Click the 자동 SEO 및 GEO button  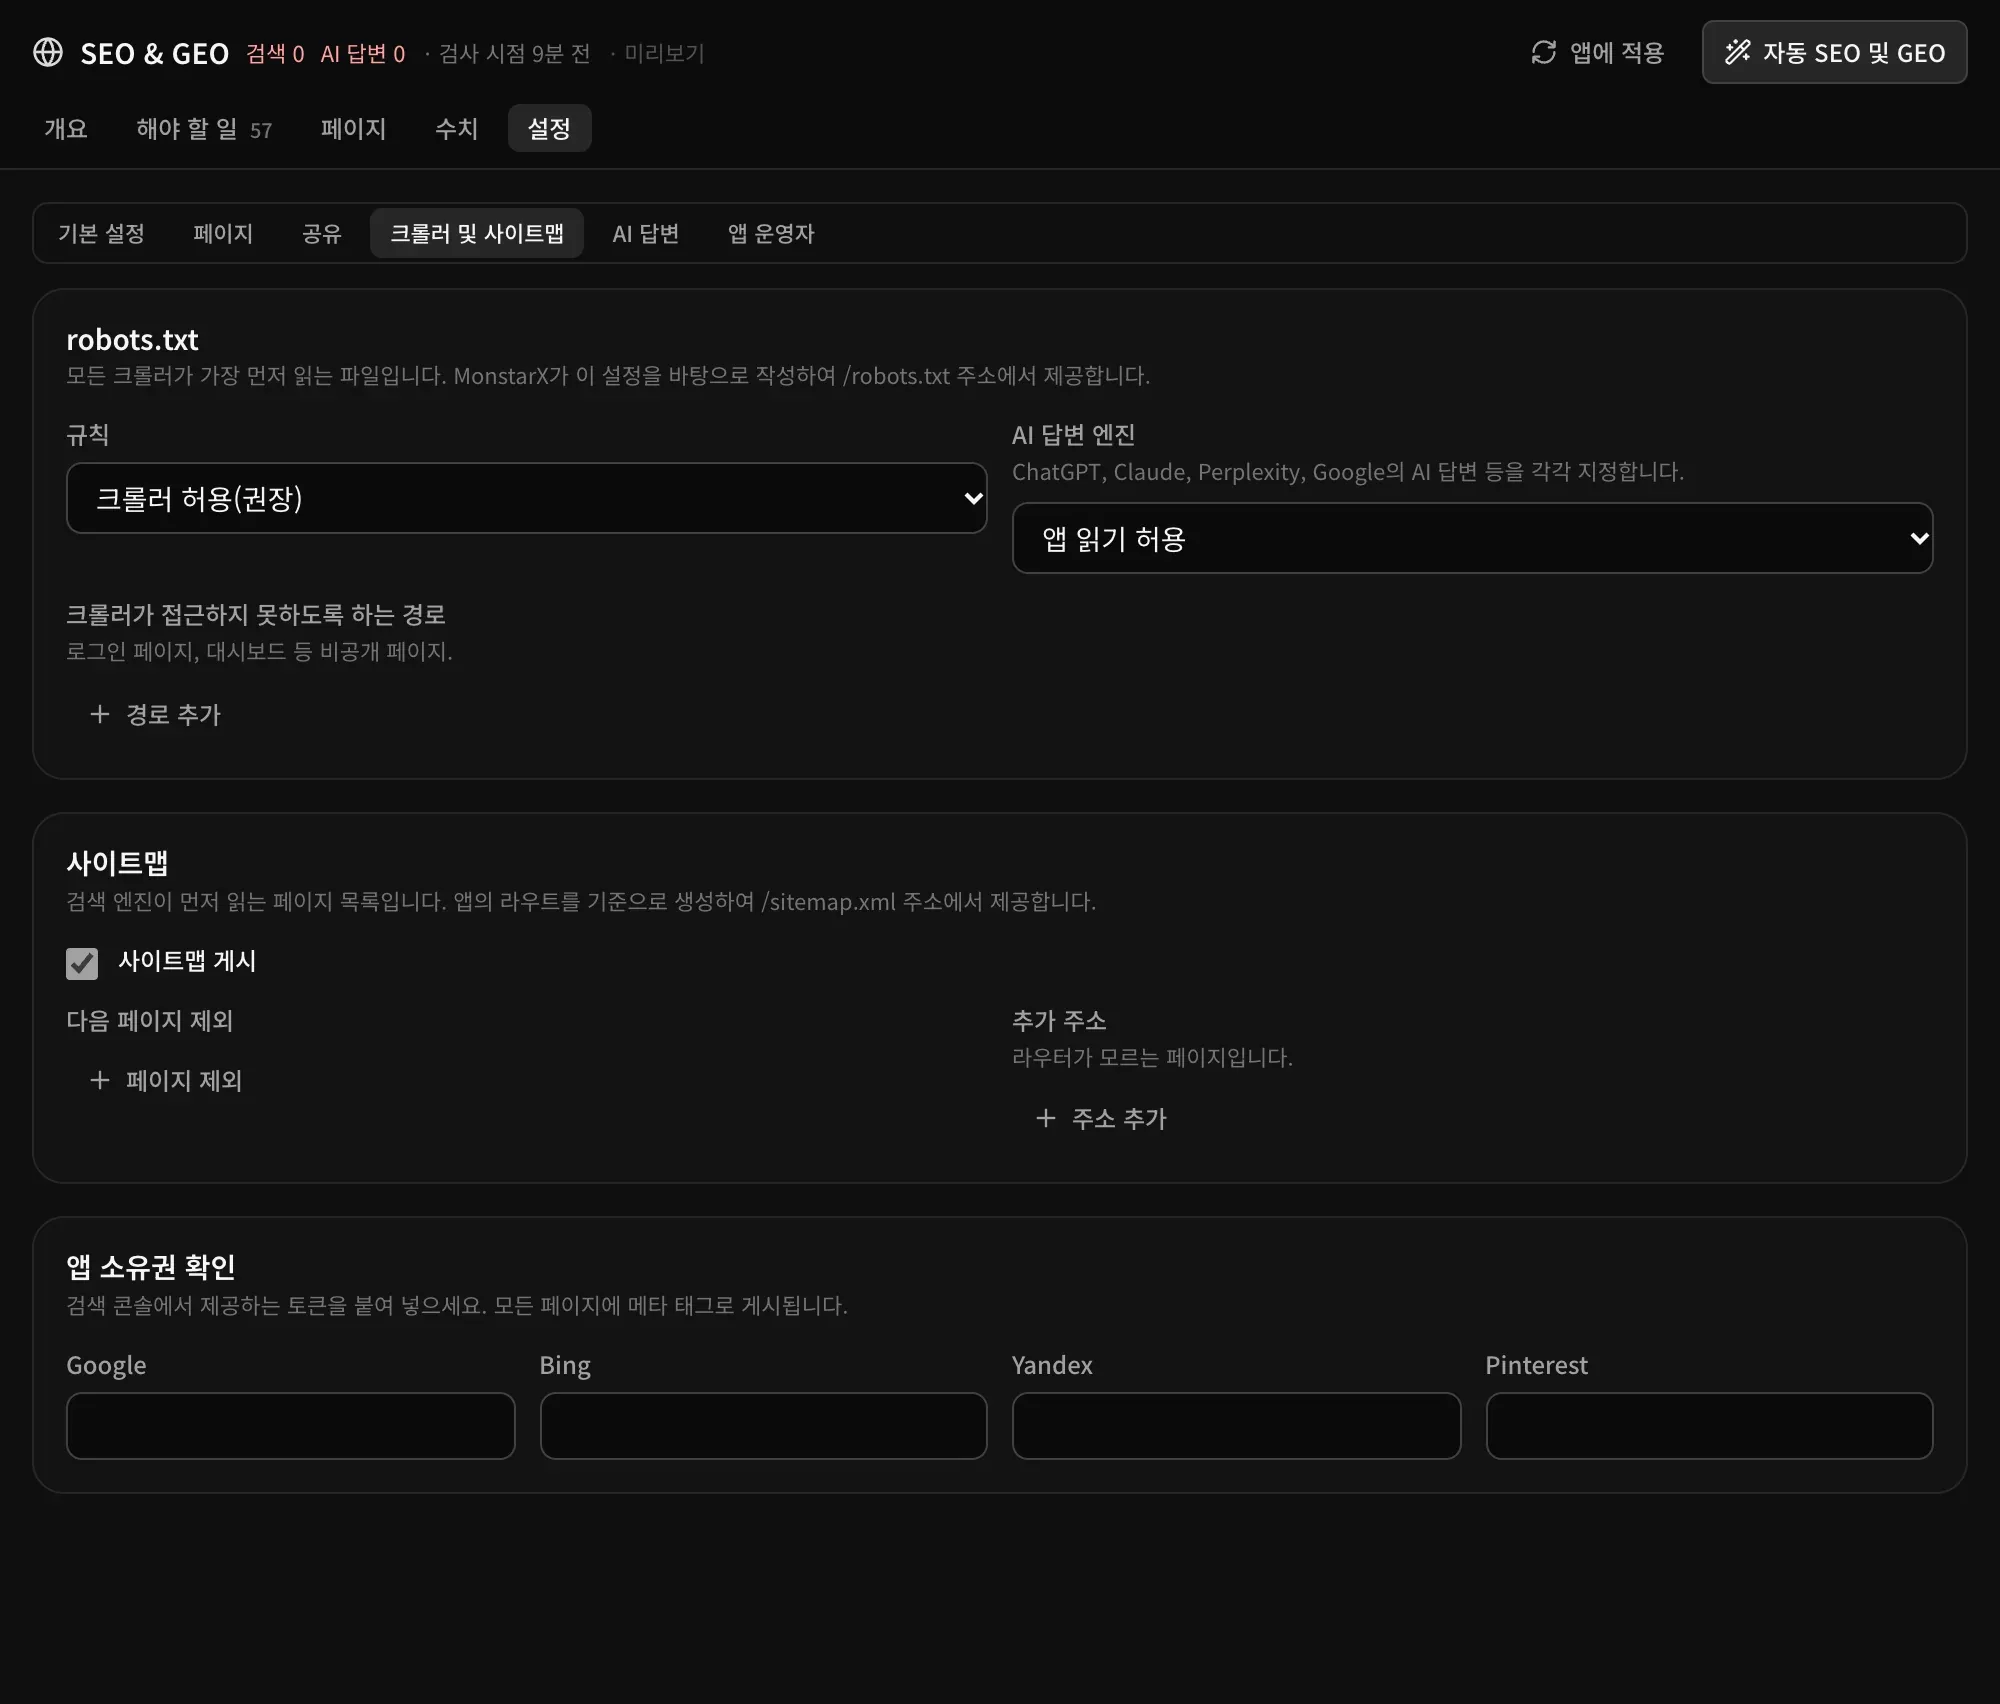(x=1834, y=52)
